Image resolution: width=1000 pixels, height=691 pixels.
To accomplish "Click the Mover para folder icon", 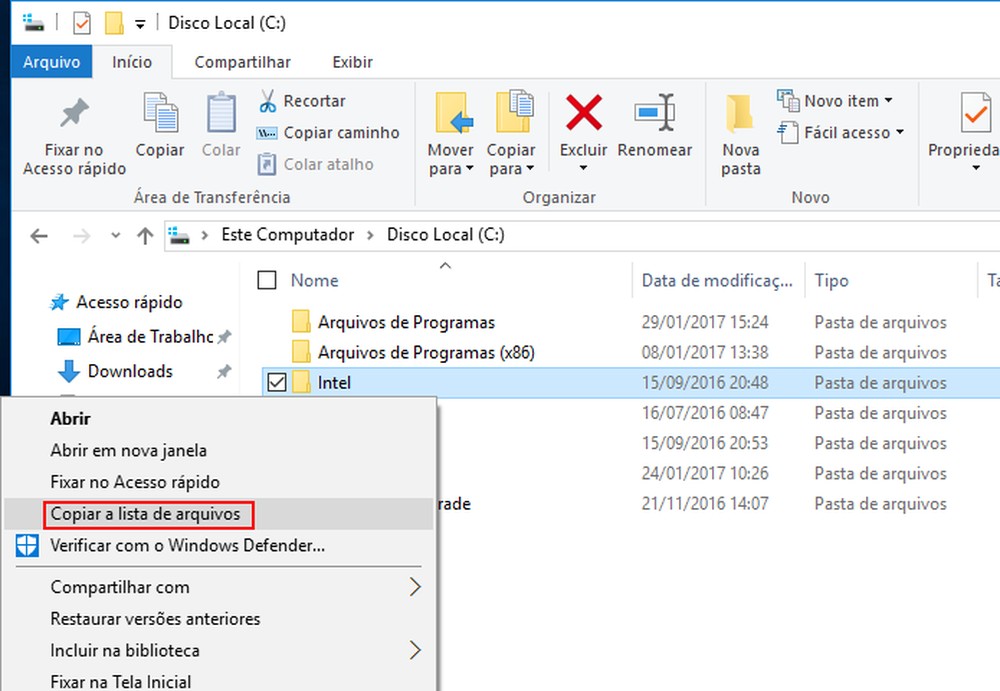I will (x=453, y=113).
